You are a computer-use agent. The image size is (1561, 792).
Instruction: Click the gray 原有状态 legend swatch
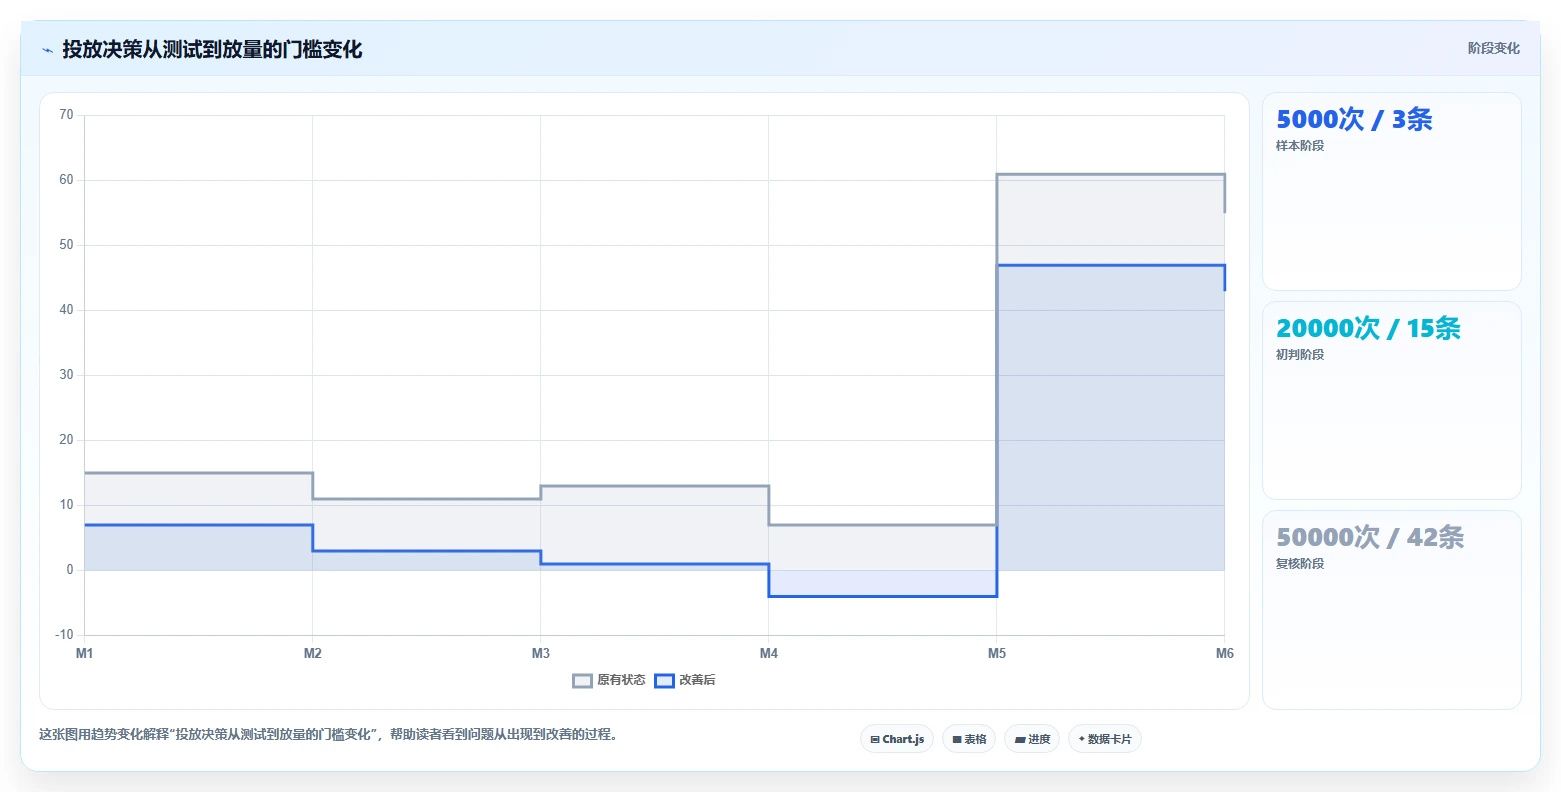tap(583, 681)
